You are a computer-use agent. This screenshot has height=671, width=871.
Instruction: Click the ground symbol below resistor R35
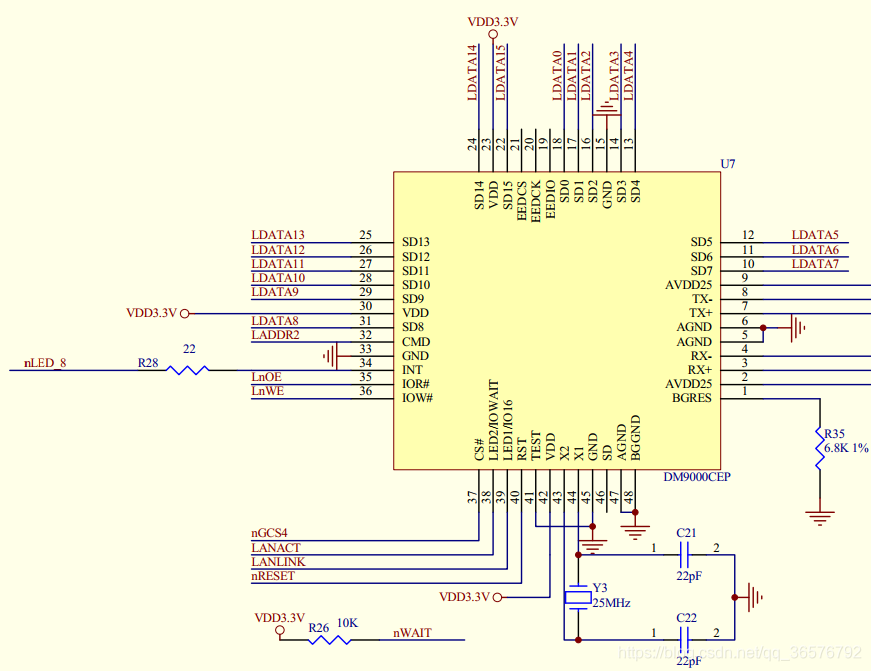[x=820, y=519]
